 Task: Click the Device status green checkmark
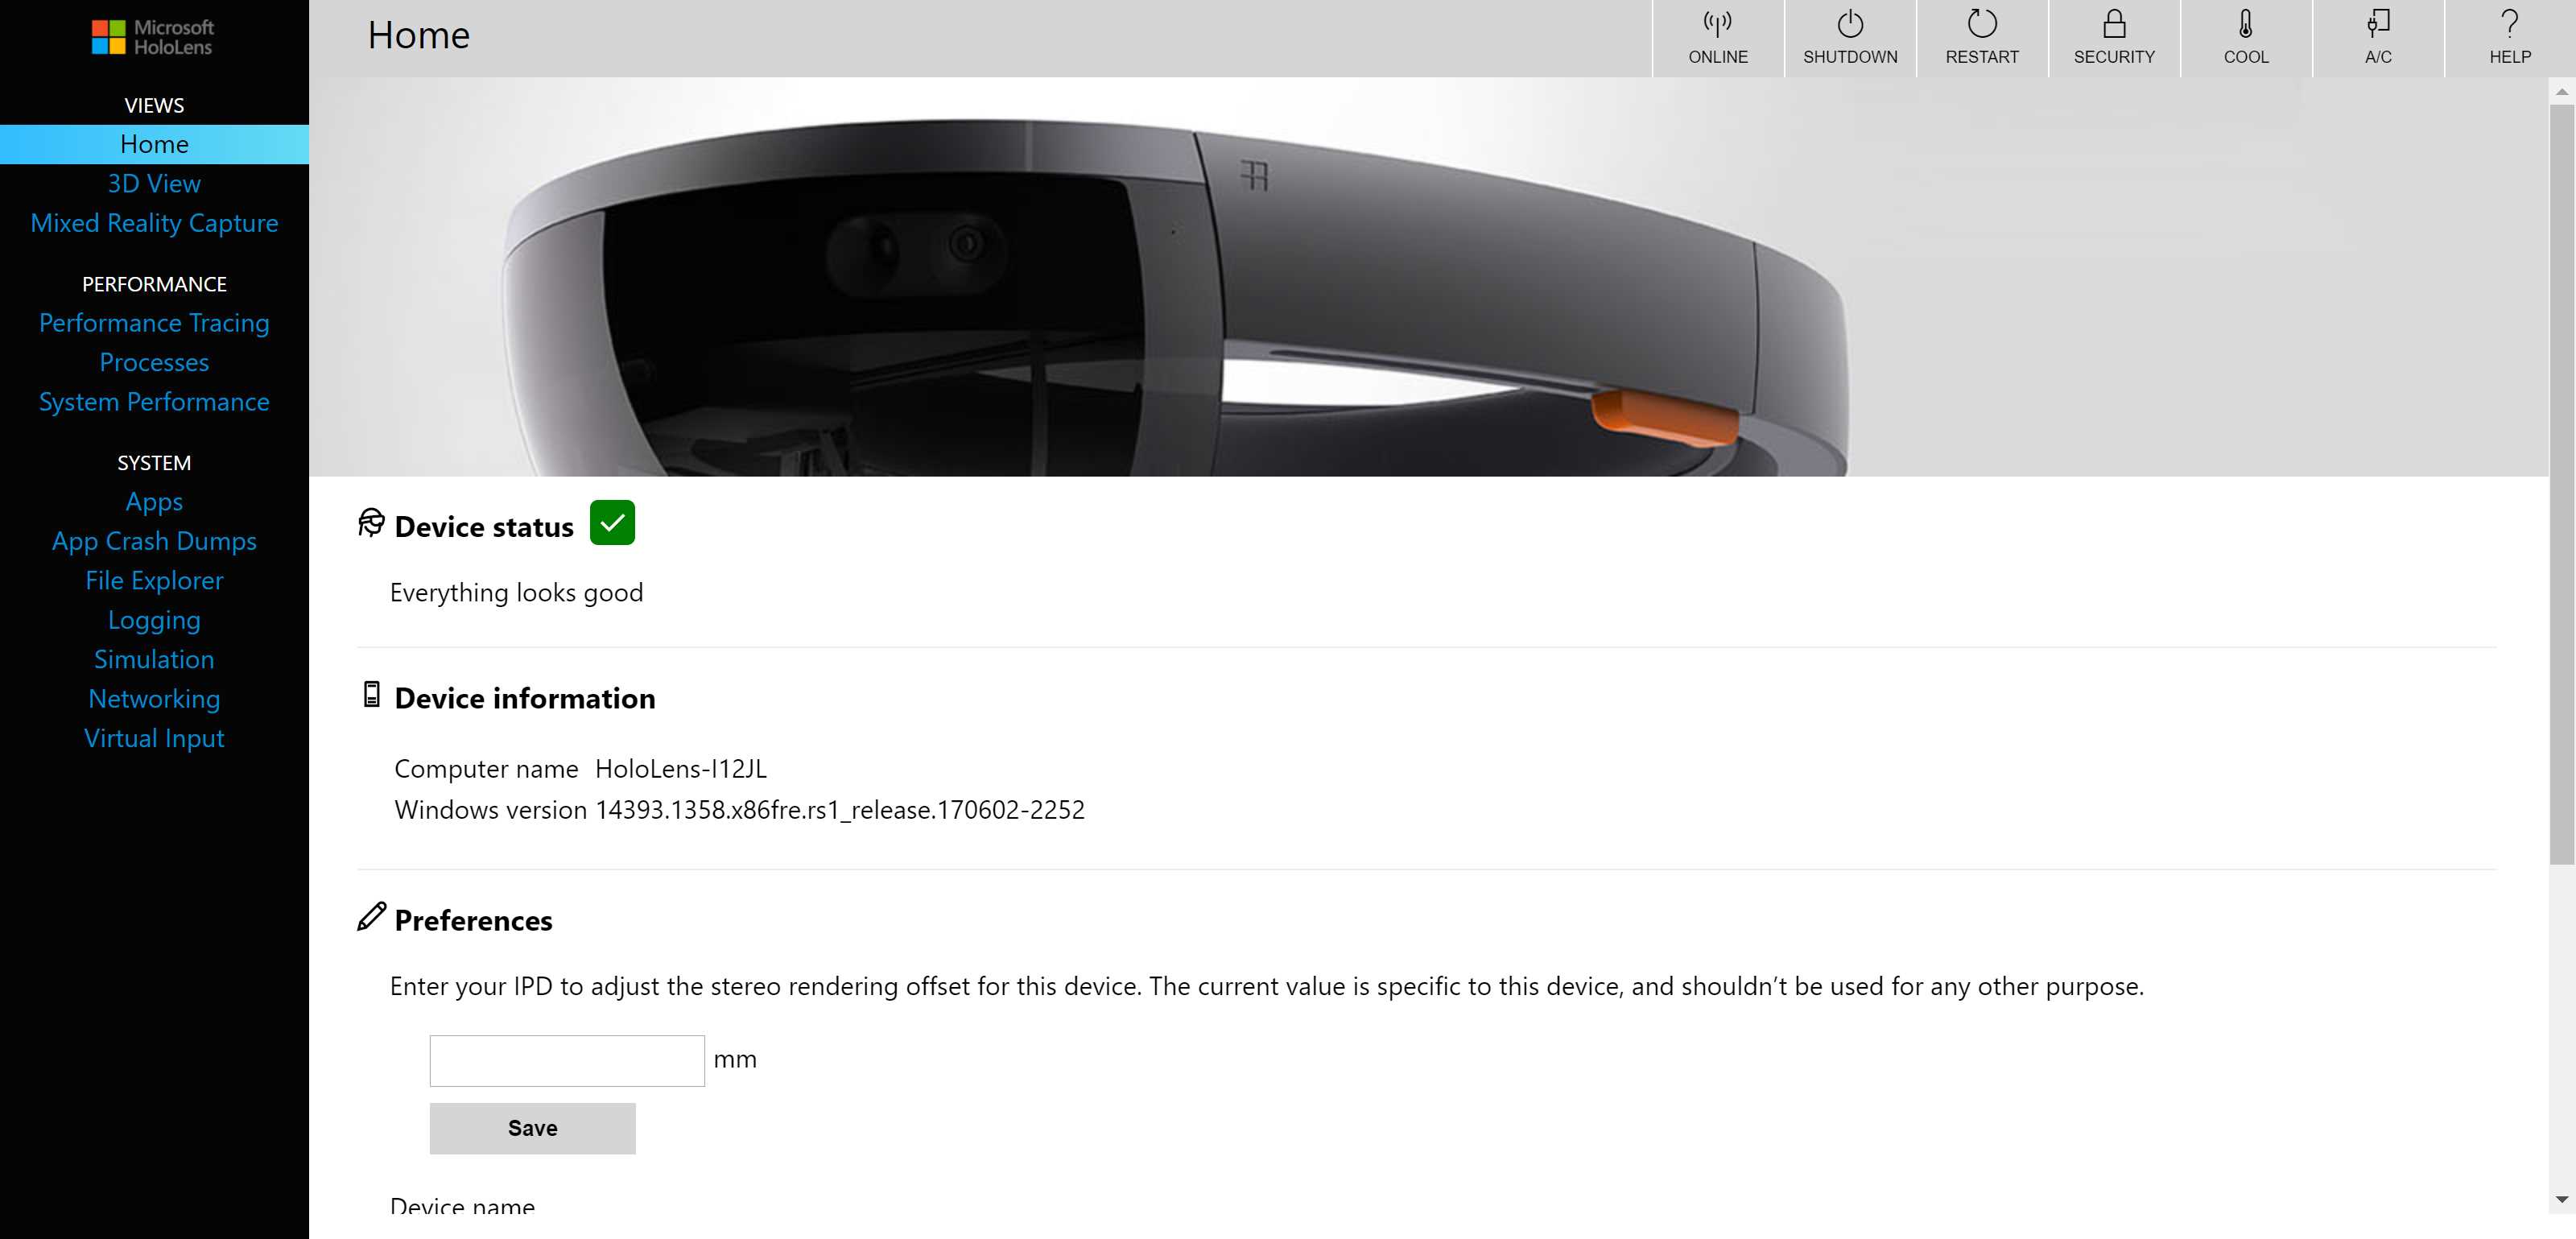point(613,522)
